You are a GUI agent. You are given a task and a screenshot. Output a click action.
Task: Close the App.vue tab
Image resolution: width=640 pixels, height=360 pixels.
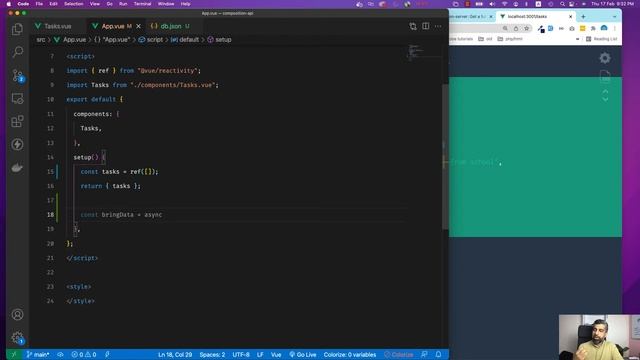click(138, 26)
